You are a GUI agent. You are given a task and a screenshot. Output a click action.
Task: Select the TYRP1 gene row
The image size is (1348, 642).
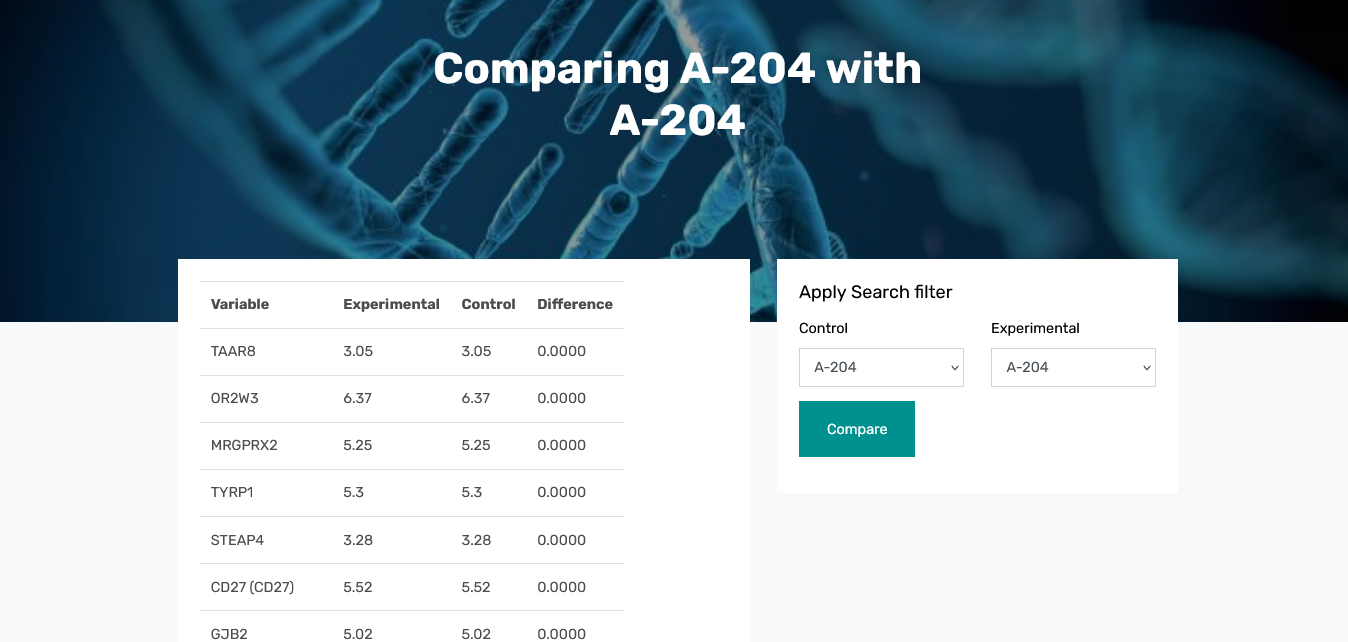coord(229,492)
